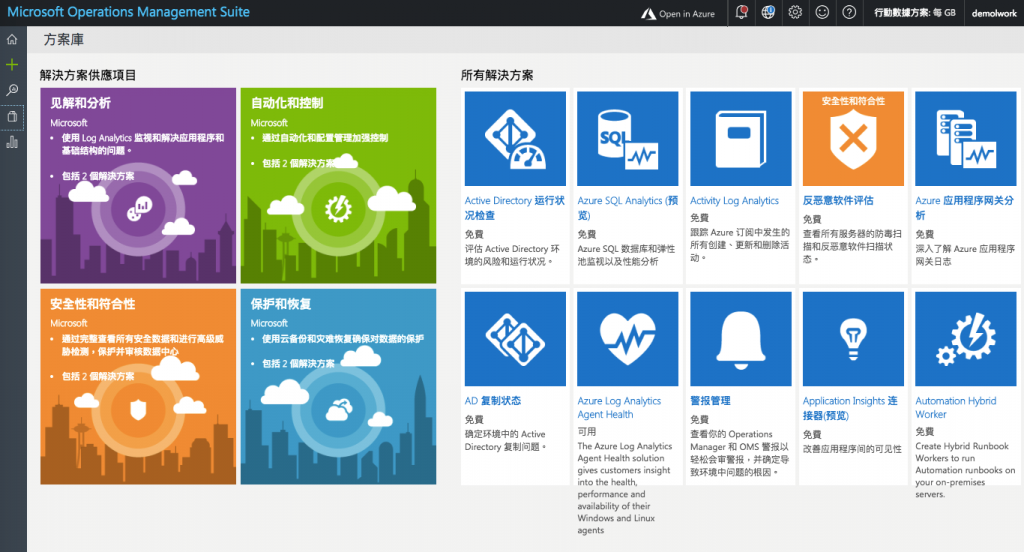Click the Activity Log Analytics book icon
This screenshot has width=1024, height=552.
click(741, 138)
